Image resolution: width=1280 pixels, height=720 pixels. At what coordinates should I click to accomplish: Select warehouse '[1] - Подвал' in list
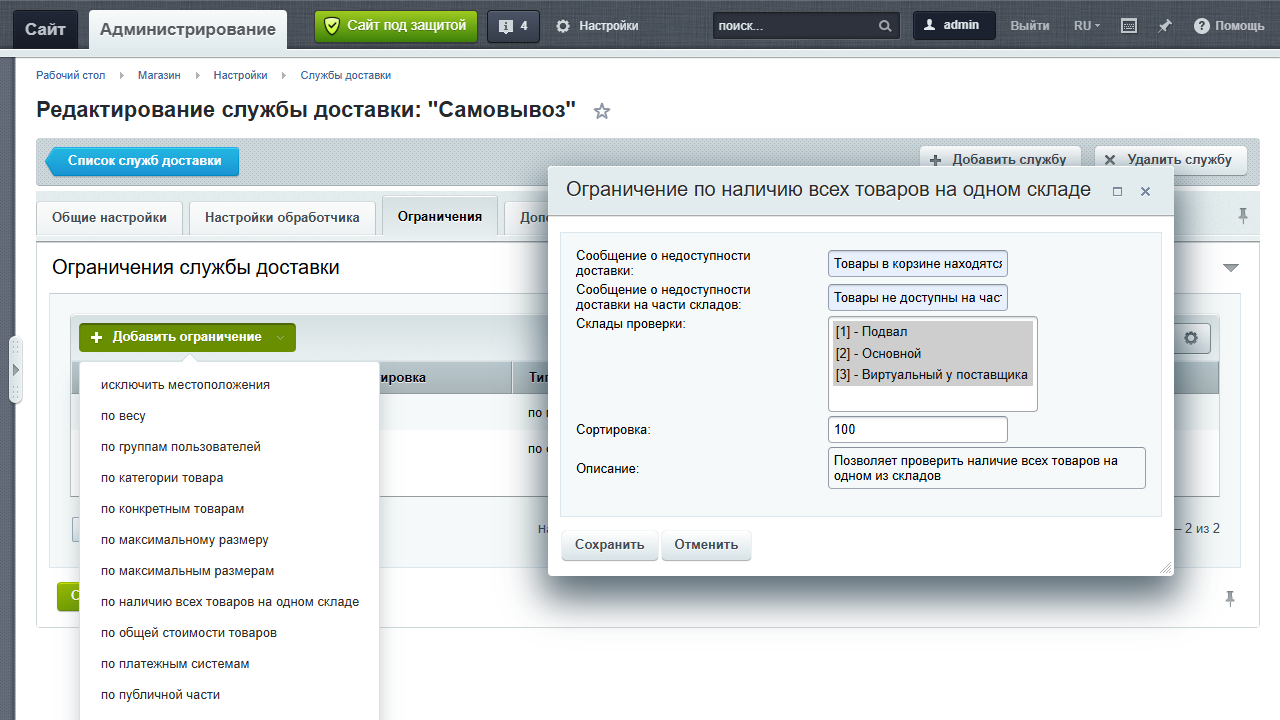[x=932, y=332]
